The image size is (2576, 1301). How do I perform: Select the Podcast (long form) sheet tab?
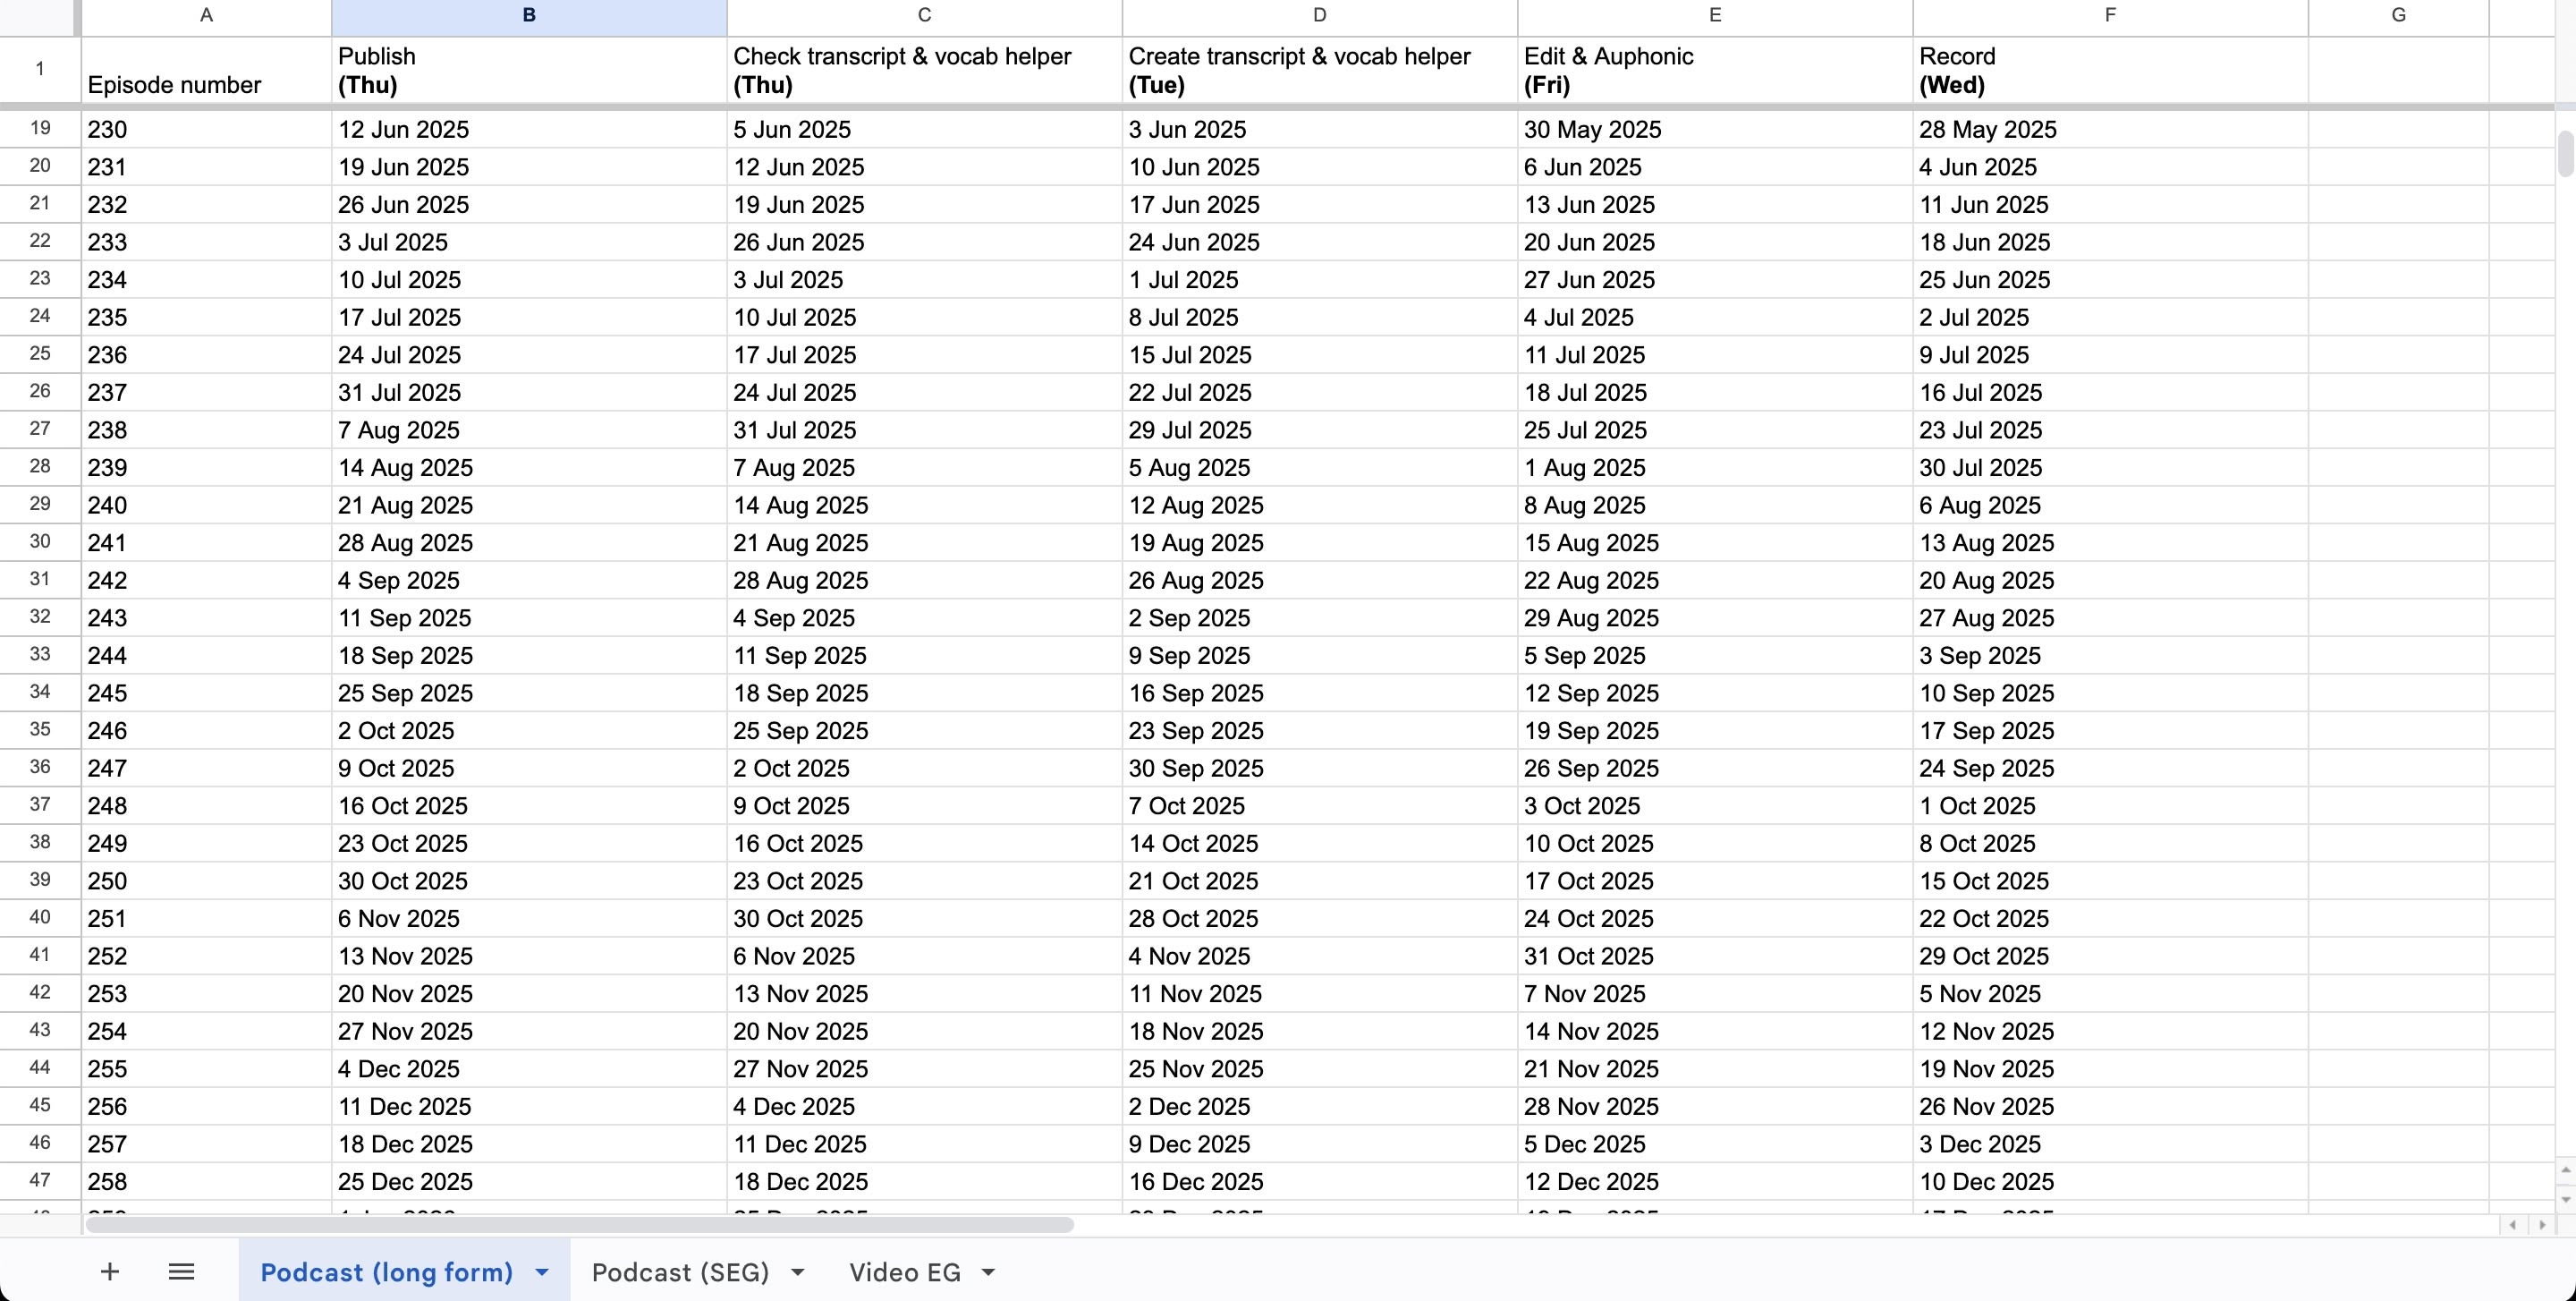click(386, 1272)
